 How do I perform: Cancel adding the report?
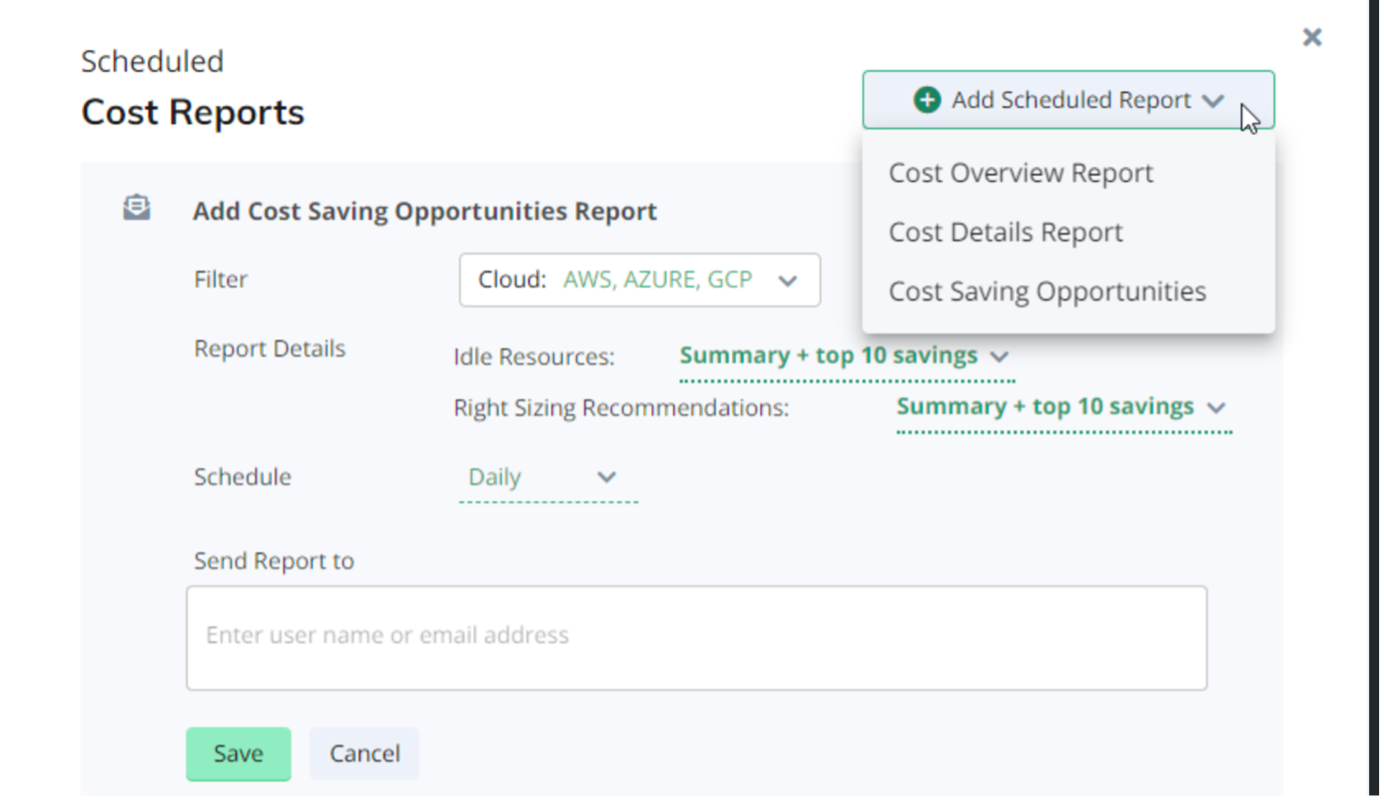(364, 753)
